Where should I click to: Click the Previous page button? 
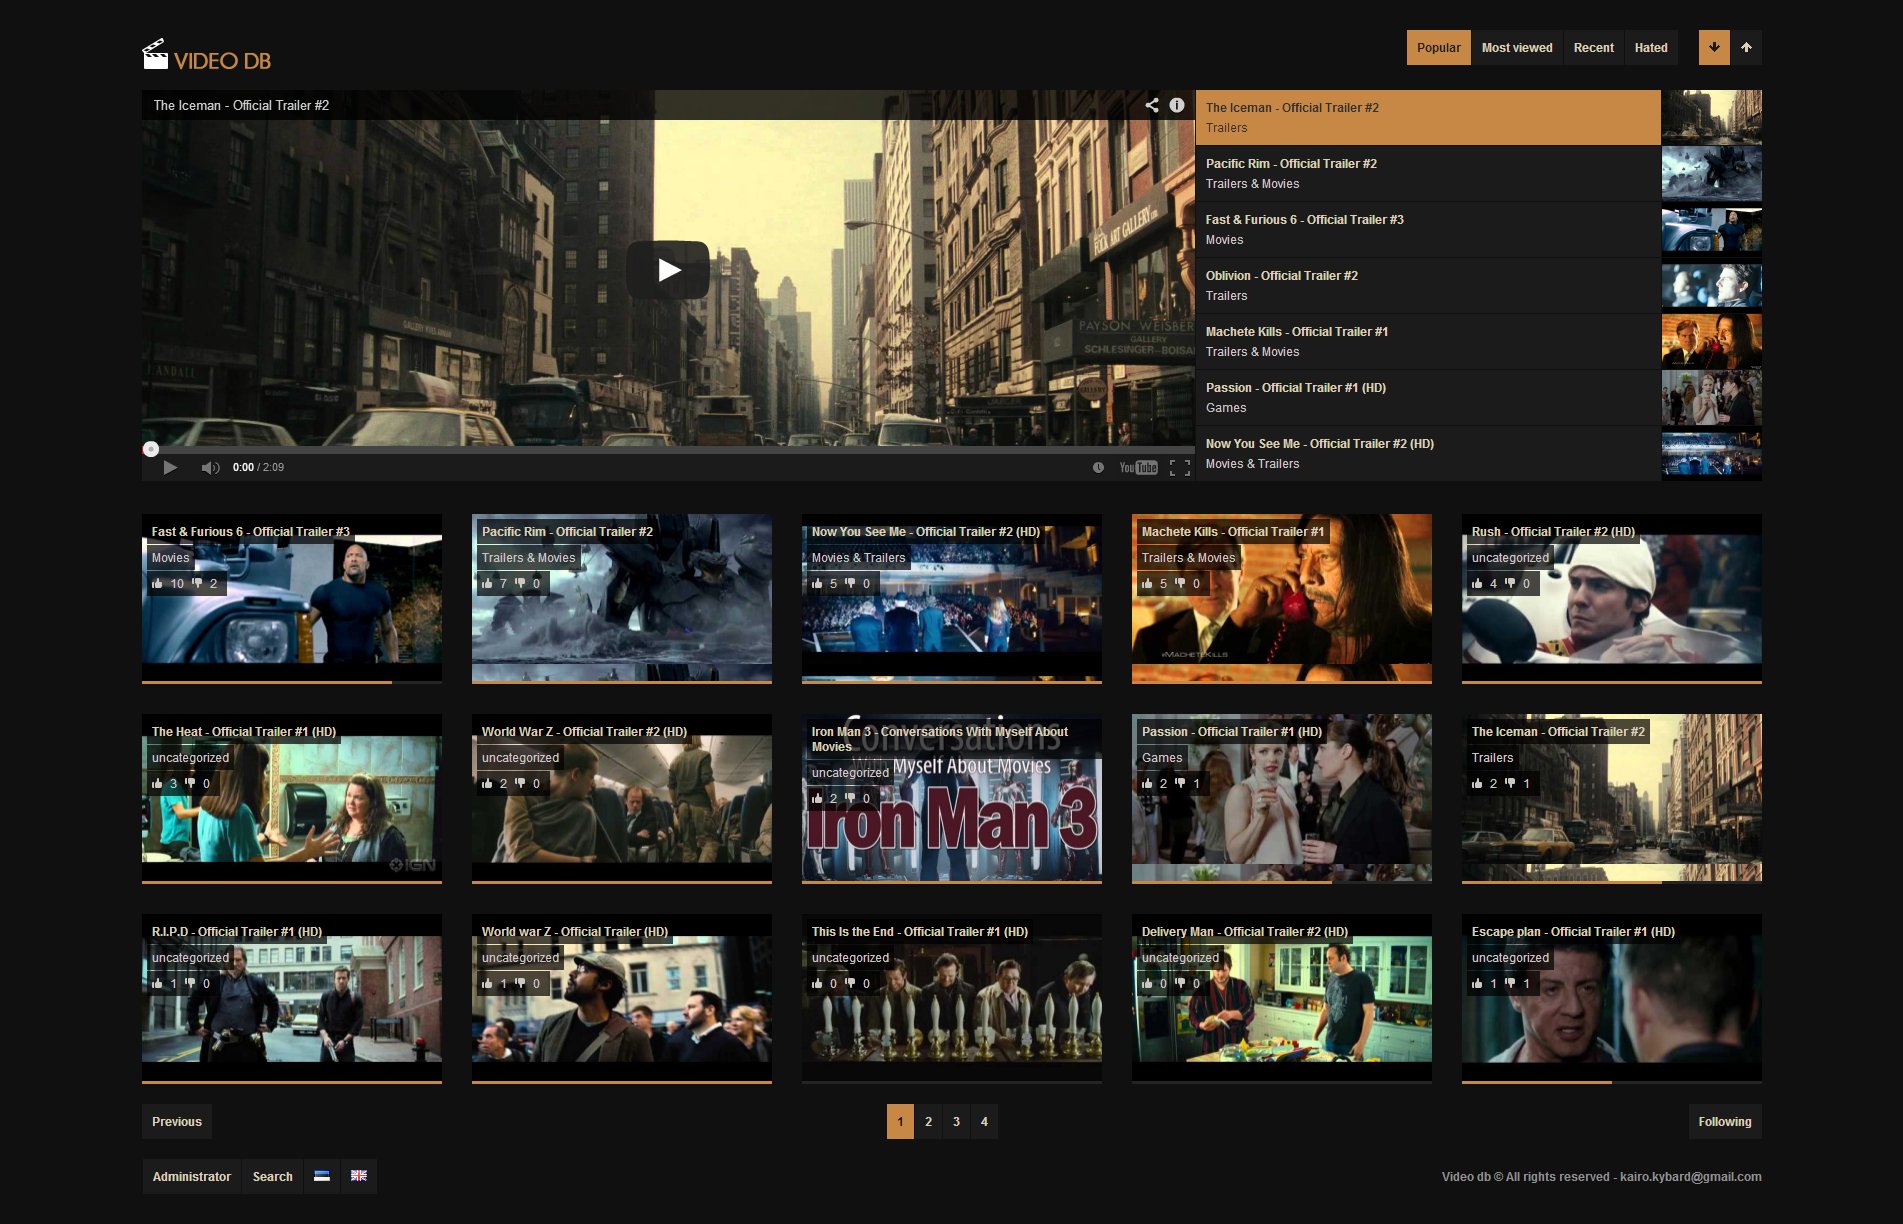click(177, 1121)
